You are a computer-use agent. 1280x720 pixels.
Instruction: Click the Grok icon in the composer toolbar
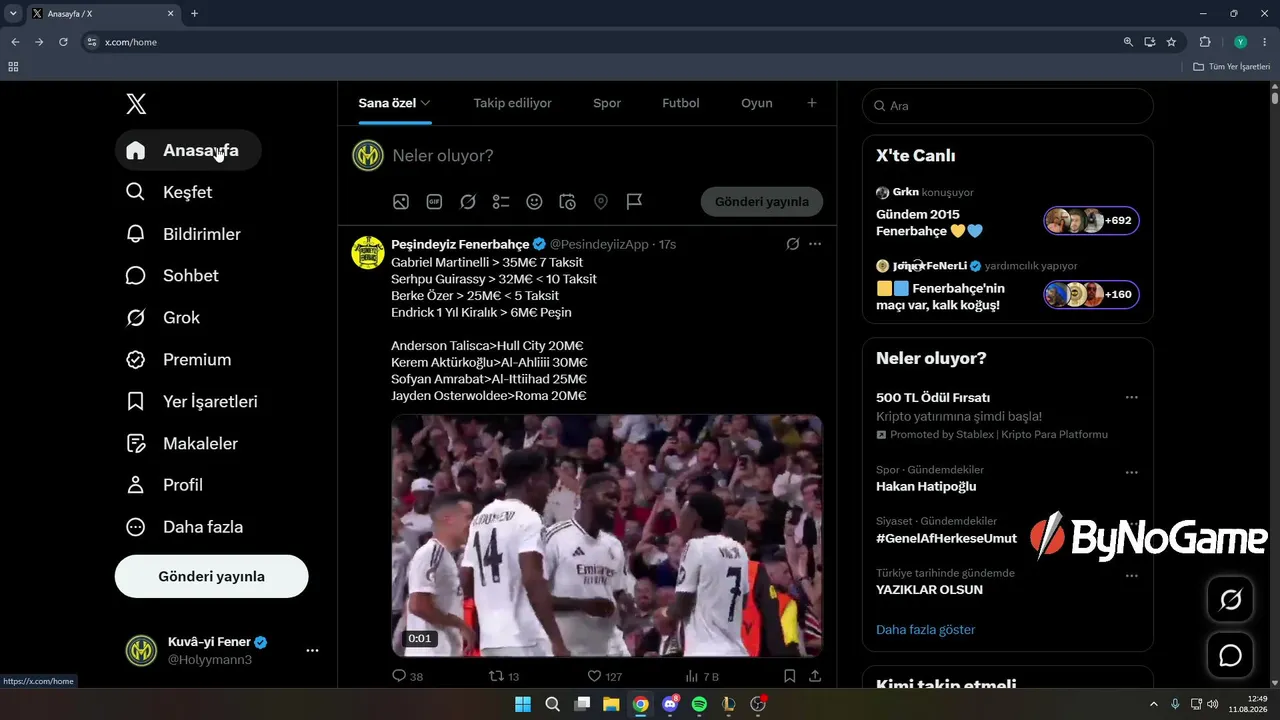click(x=468, y=202)
